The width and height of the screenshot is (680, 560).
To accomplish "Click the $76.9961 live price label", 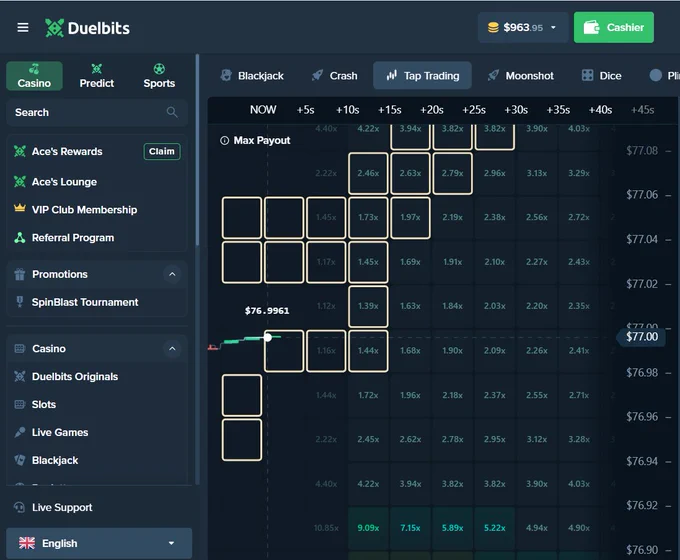I will [x=267, y=311].
